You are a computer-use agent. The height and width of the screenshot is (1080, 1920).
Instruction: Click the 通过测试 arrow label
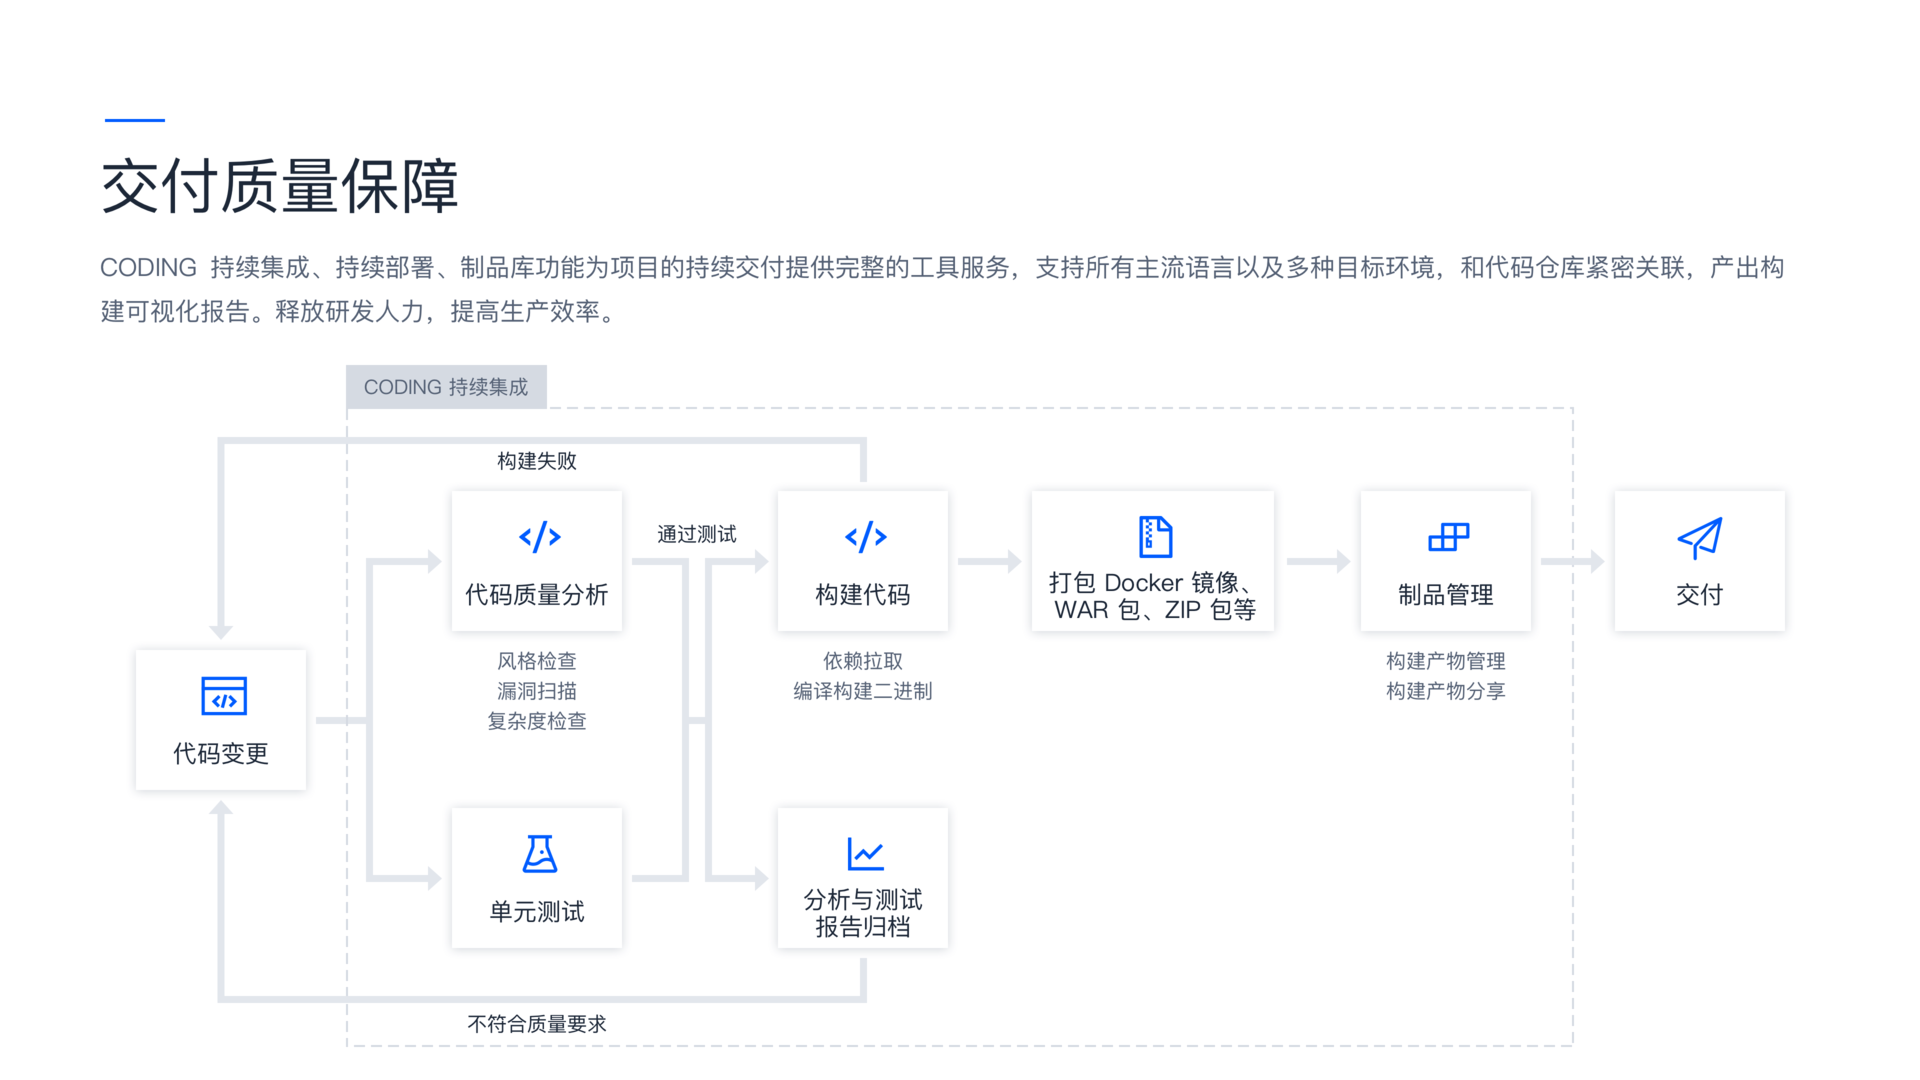(696, 534)
